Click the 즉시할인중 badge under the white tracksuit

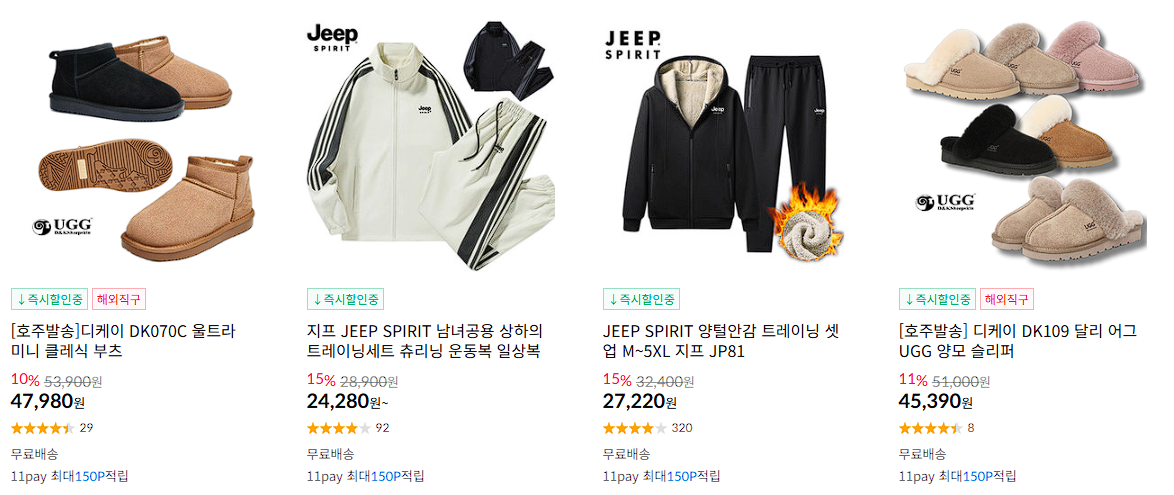pos(346,299)
